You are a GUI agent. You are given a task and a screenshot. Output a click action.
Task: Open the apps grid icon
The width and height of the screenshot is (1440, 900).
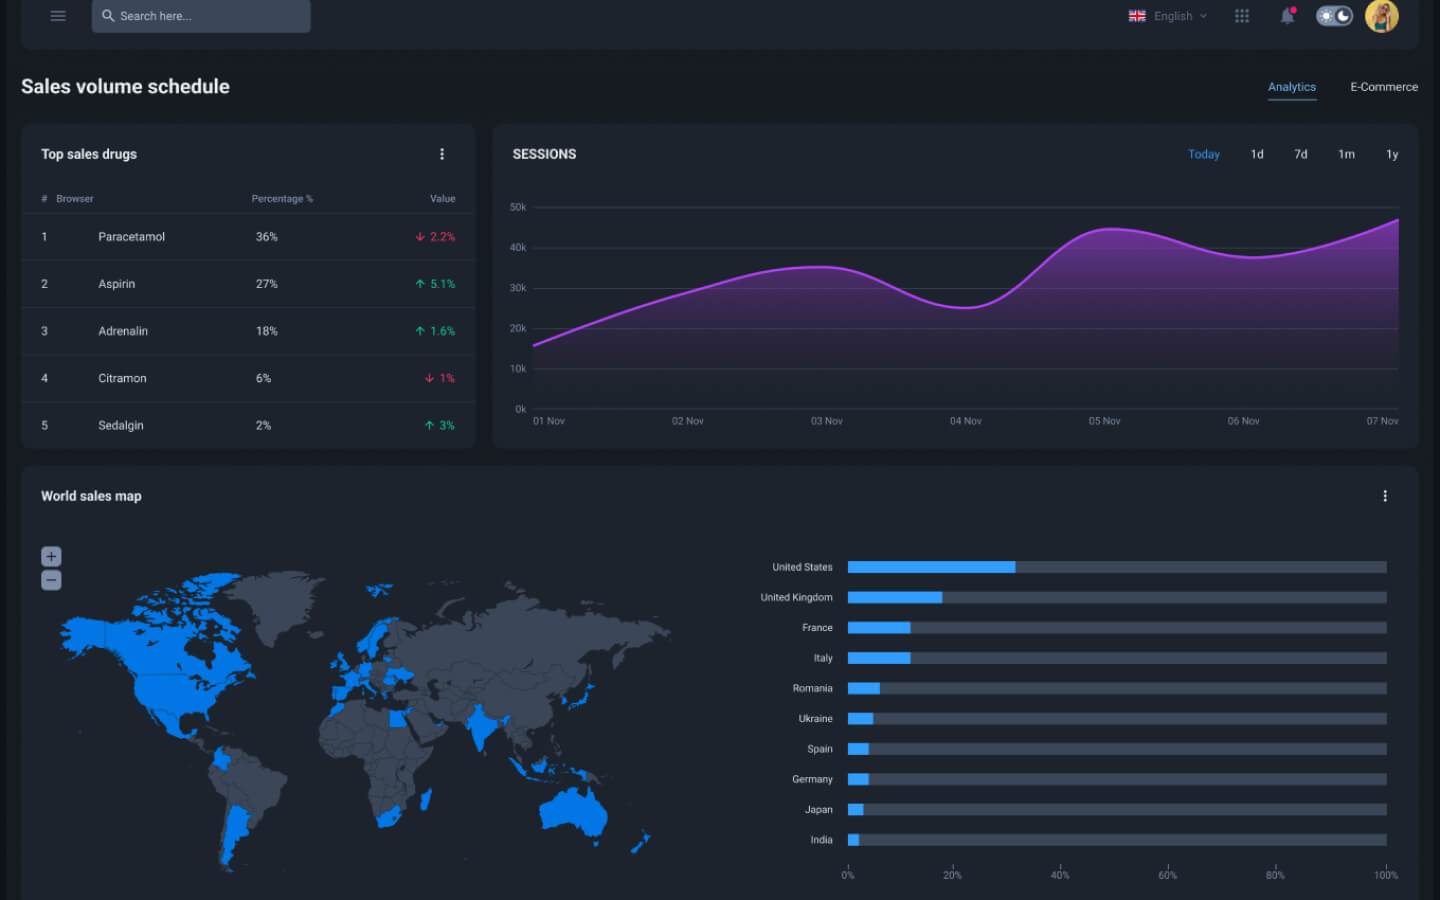click(x=1242, y=16)
